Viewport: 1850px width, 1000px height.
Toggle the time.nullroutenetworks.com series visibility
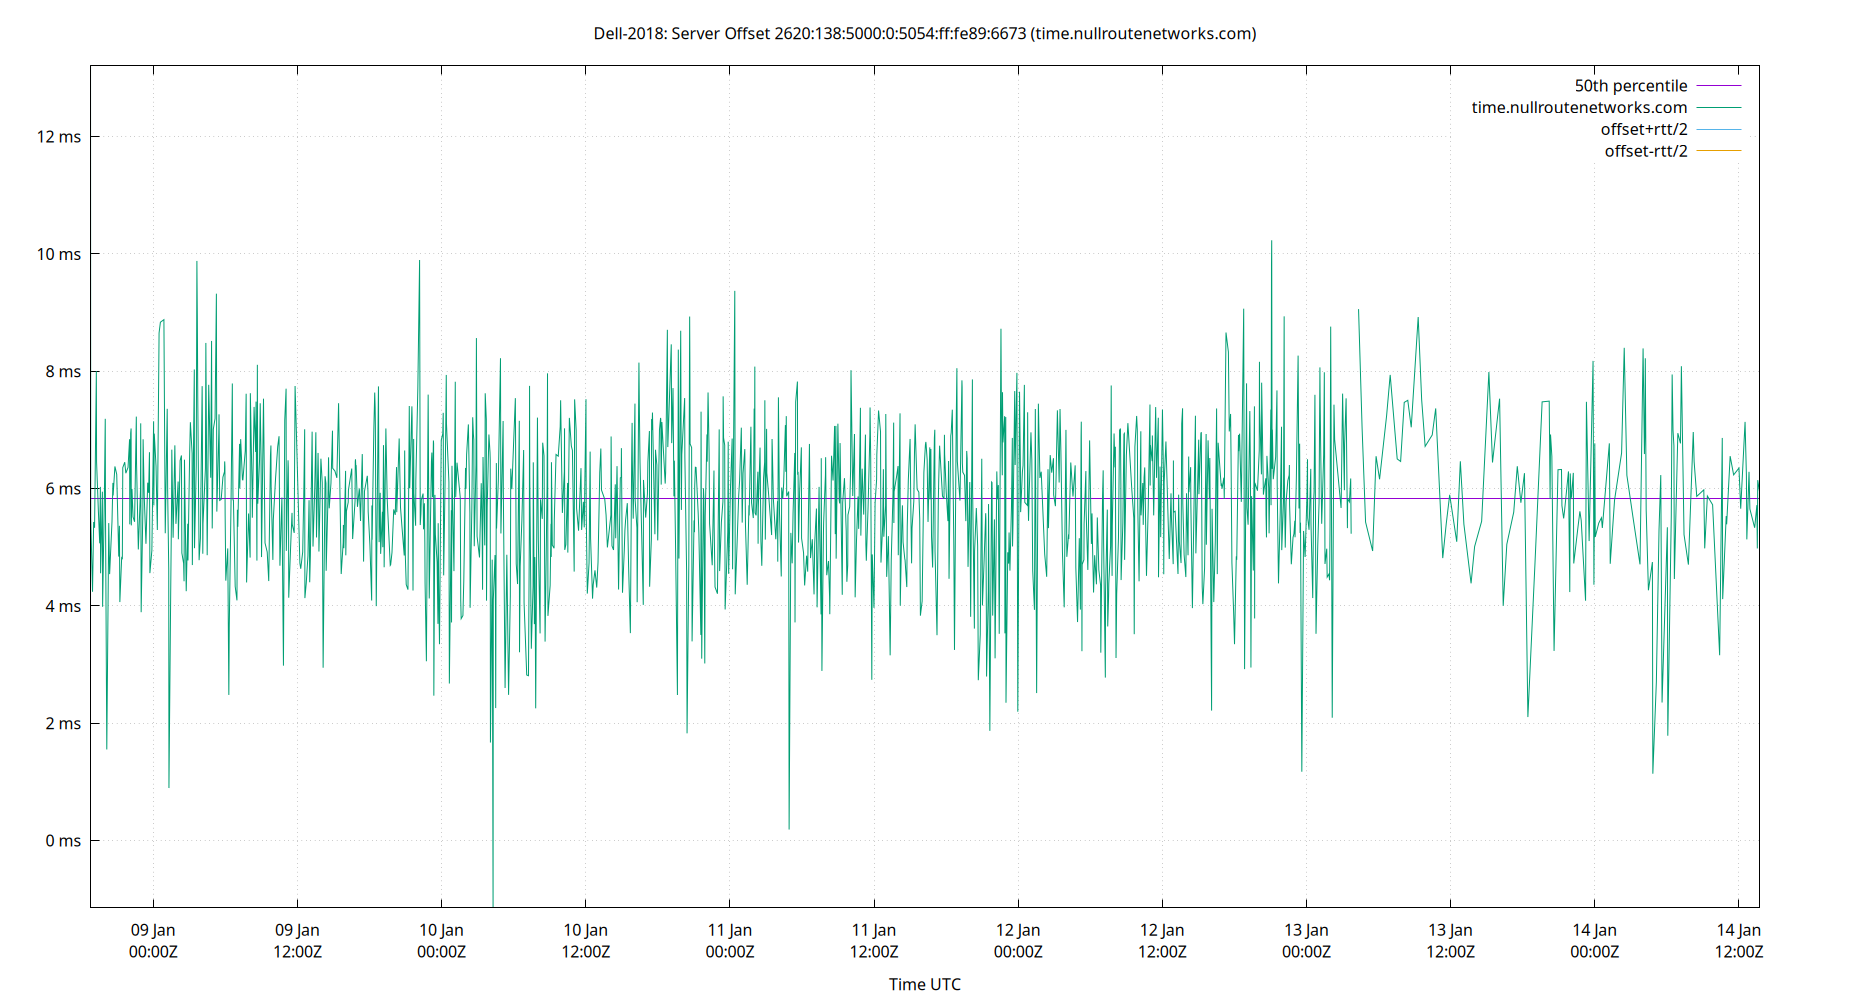pos(1578,107)
